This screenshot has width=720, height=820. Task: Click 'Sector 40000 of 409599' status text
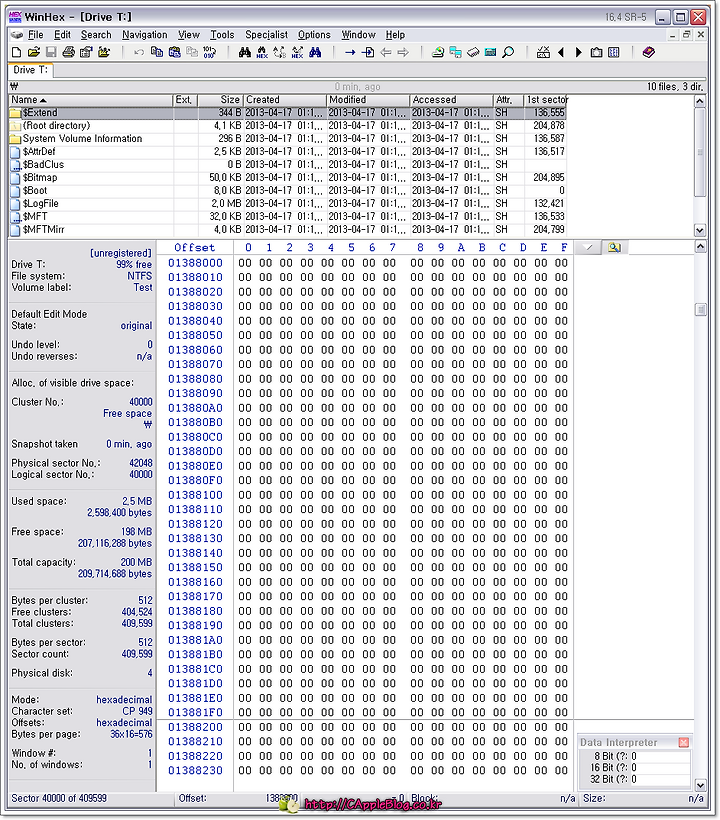point(59,799)
